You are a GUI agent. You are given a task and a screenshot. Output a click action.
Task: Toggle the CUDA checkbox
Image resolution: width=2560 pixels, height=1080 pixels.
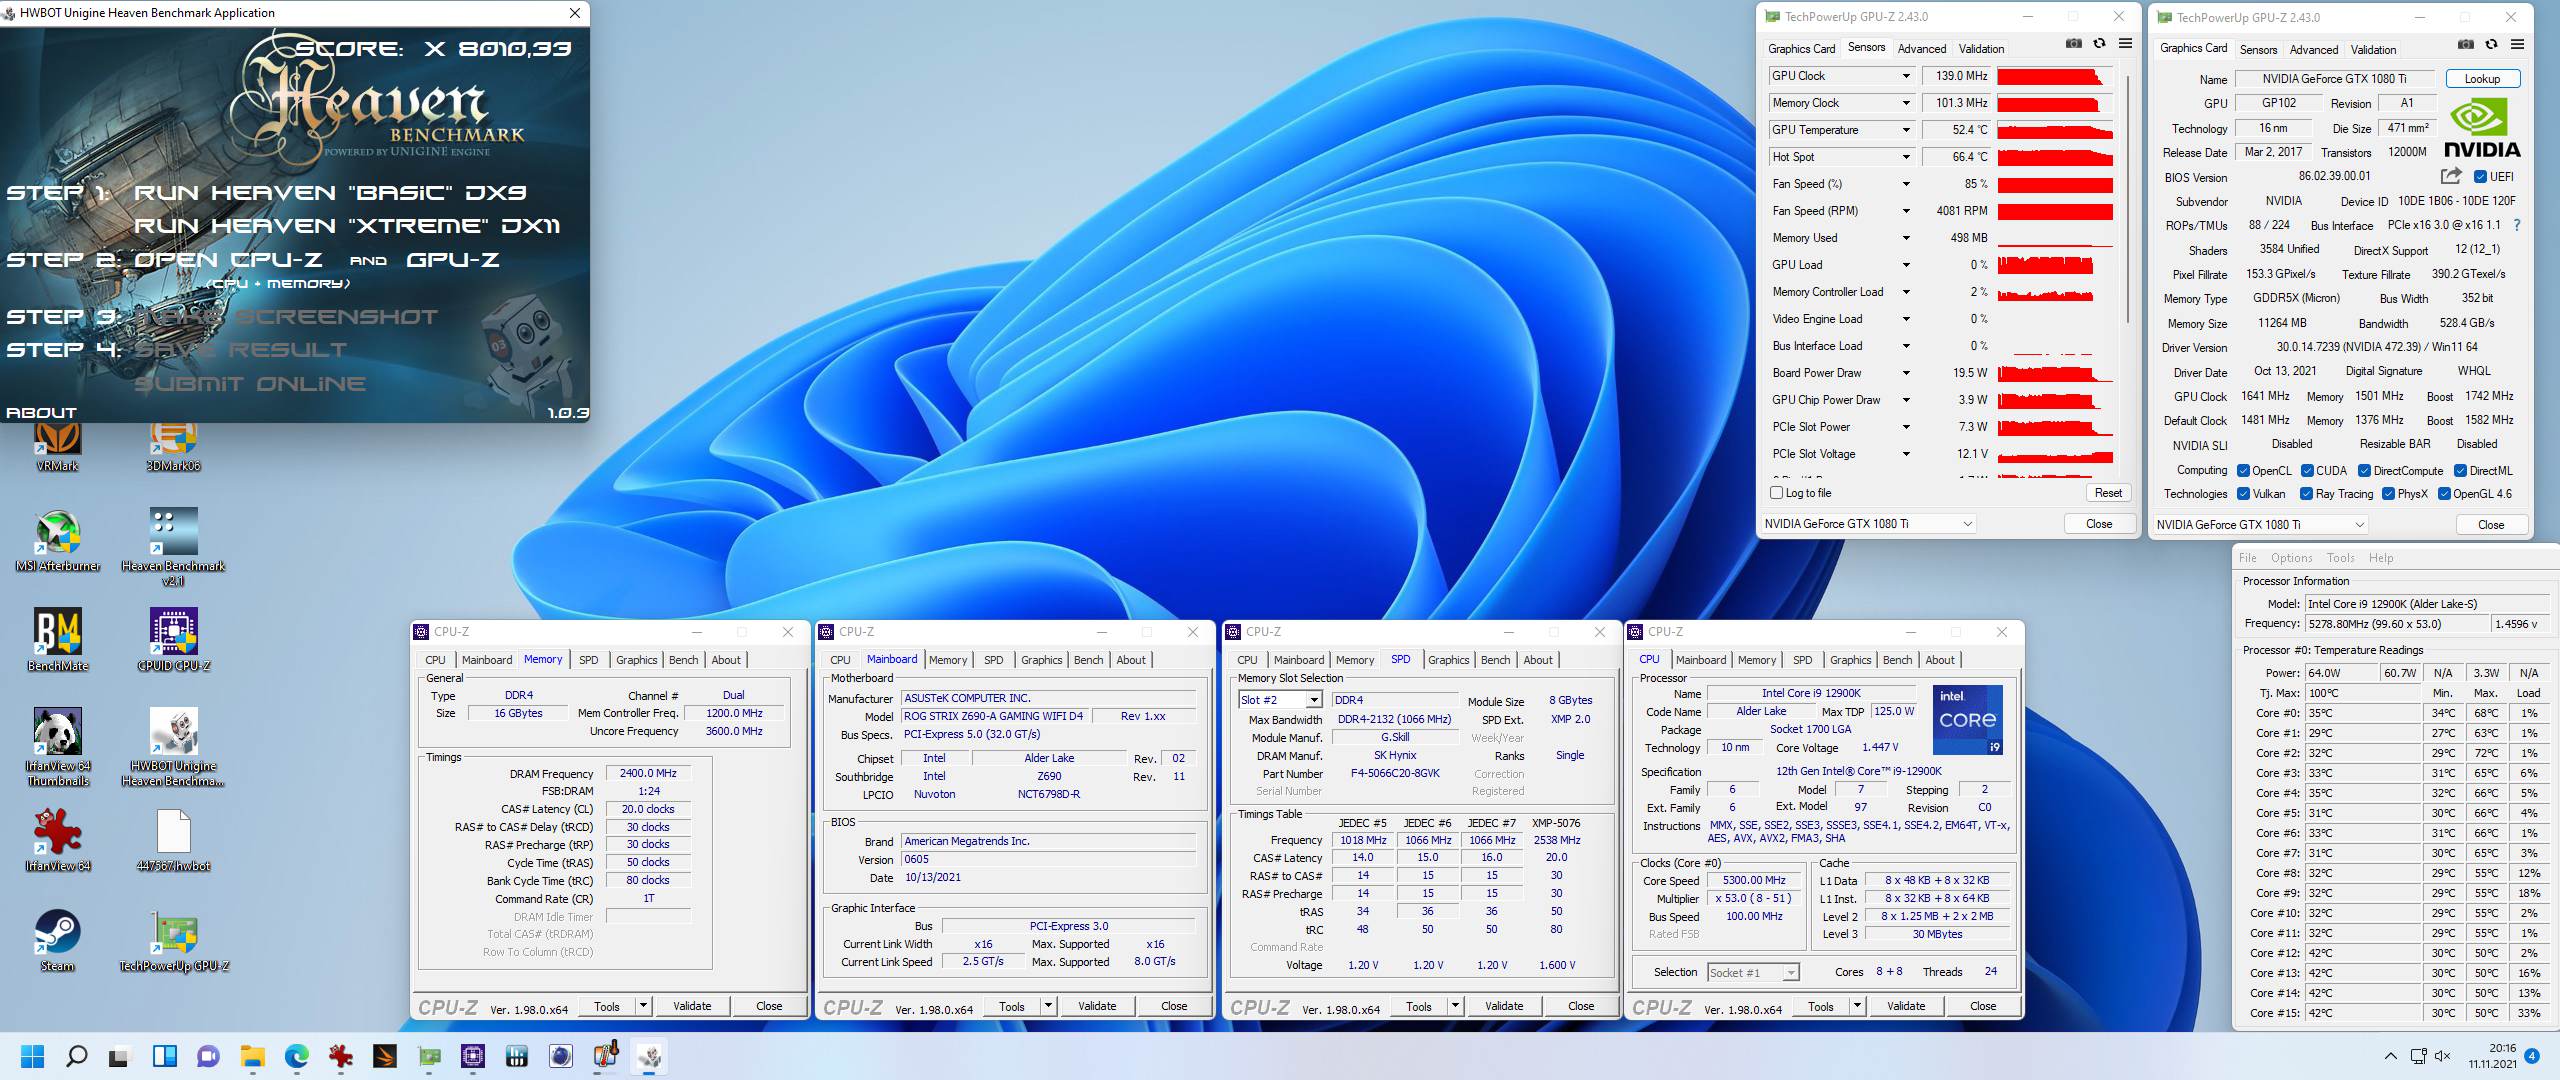[2307, 471]
